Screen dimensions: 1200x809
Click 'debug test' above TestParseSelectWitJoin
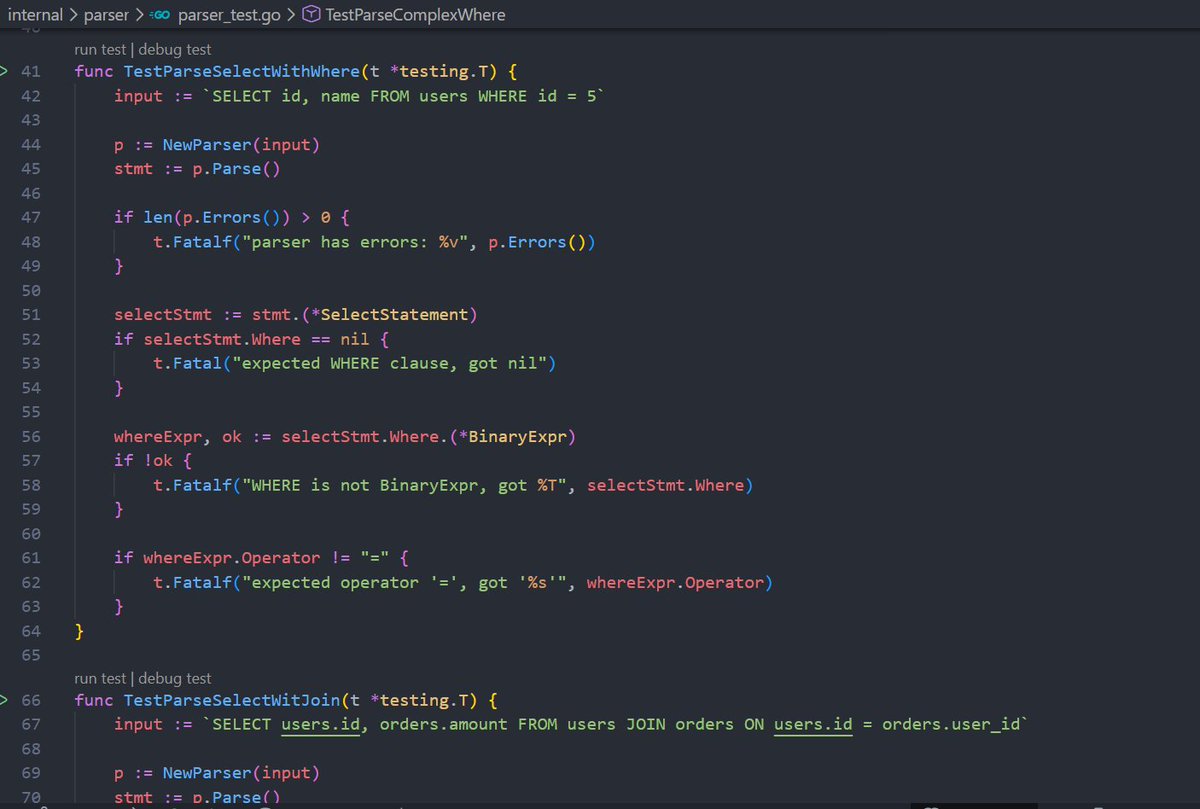[x=175, y=677]
